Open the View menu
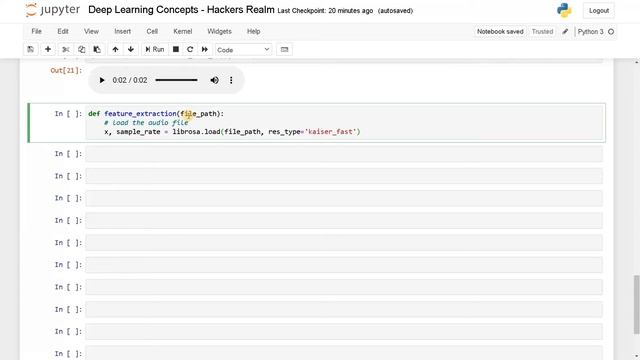640x360 pixels. click(91, 31)
